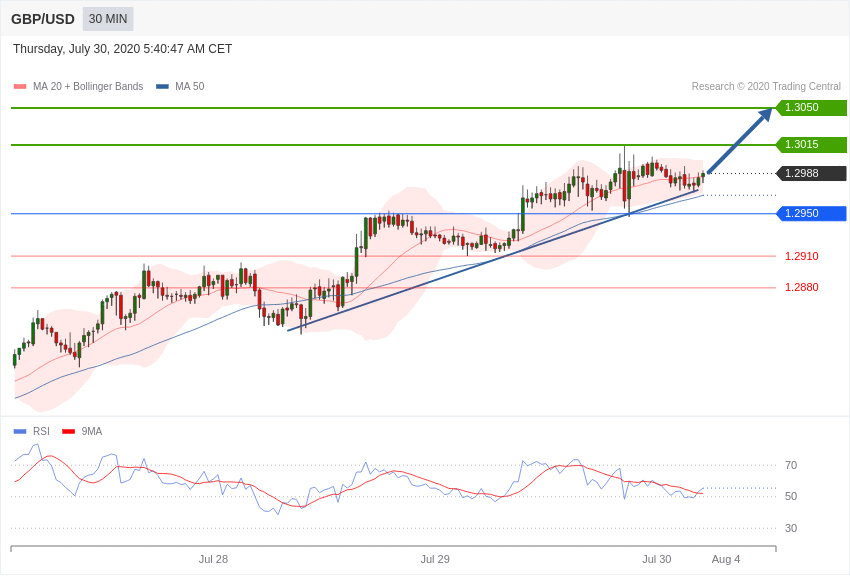Click the MA 50 legend label
The width and height of the screenshot is (850, 576).
pos(190,87)
